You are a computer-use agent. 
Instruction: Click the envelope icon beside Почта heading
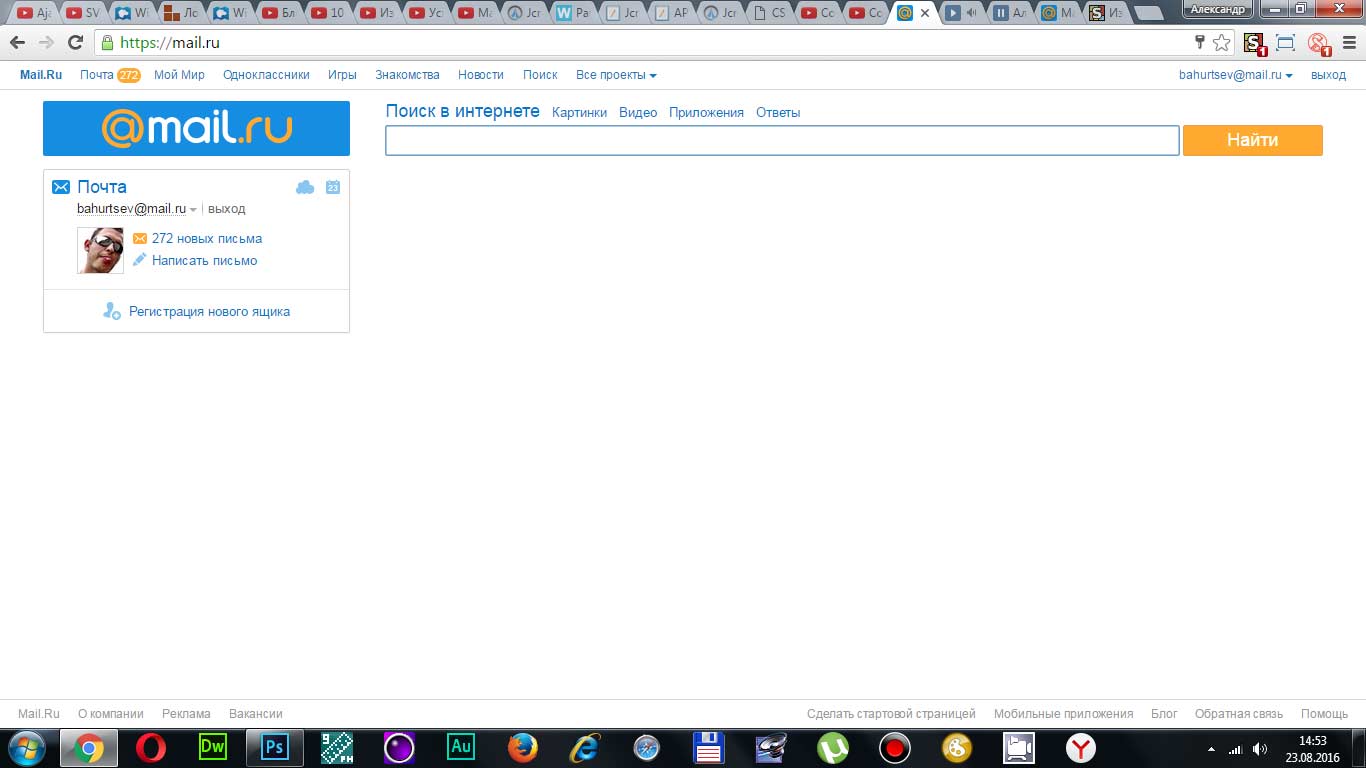(61, 187)
